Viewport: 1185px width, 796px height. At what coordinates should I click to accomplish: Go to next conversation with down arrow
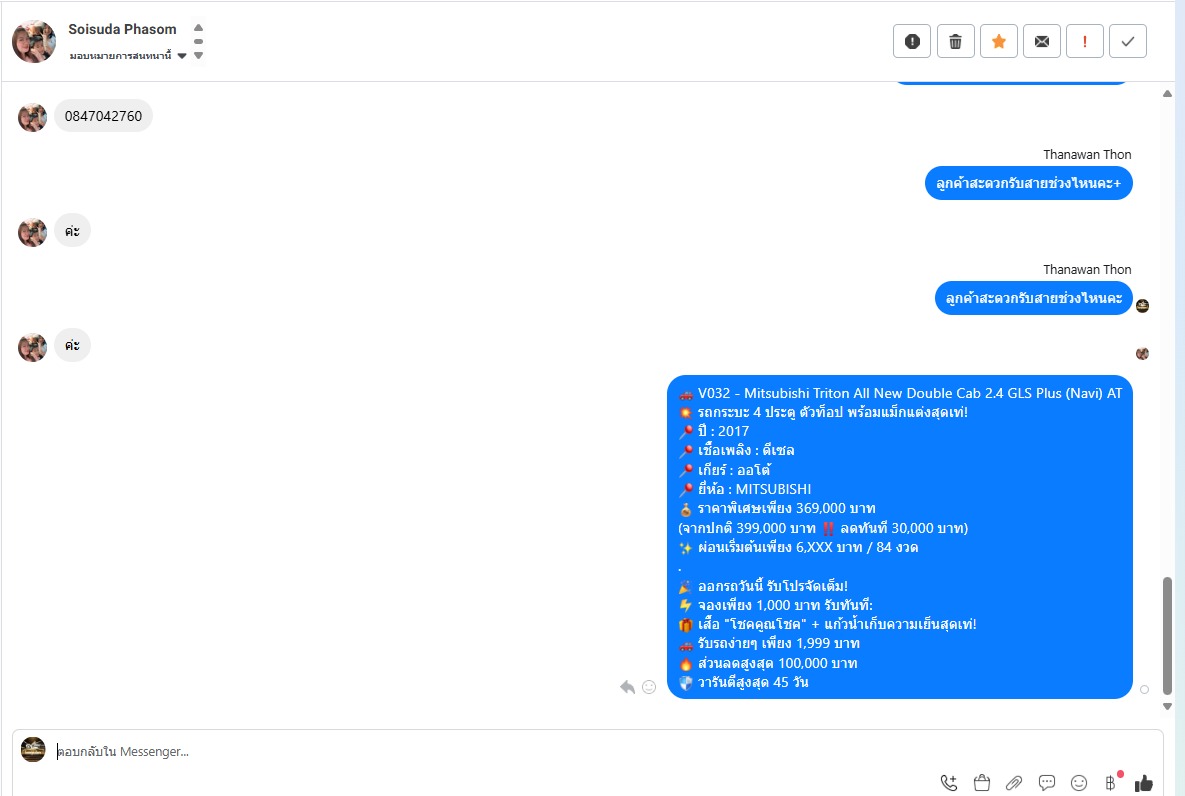(x=199, y=55)
